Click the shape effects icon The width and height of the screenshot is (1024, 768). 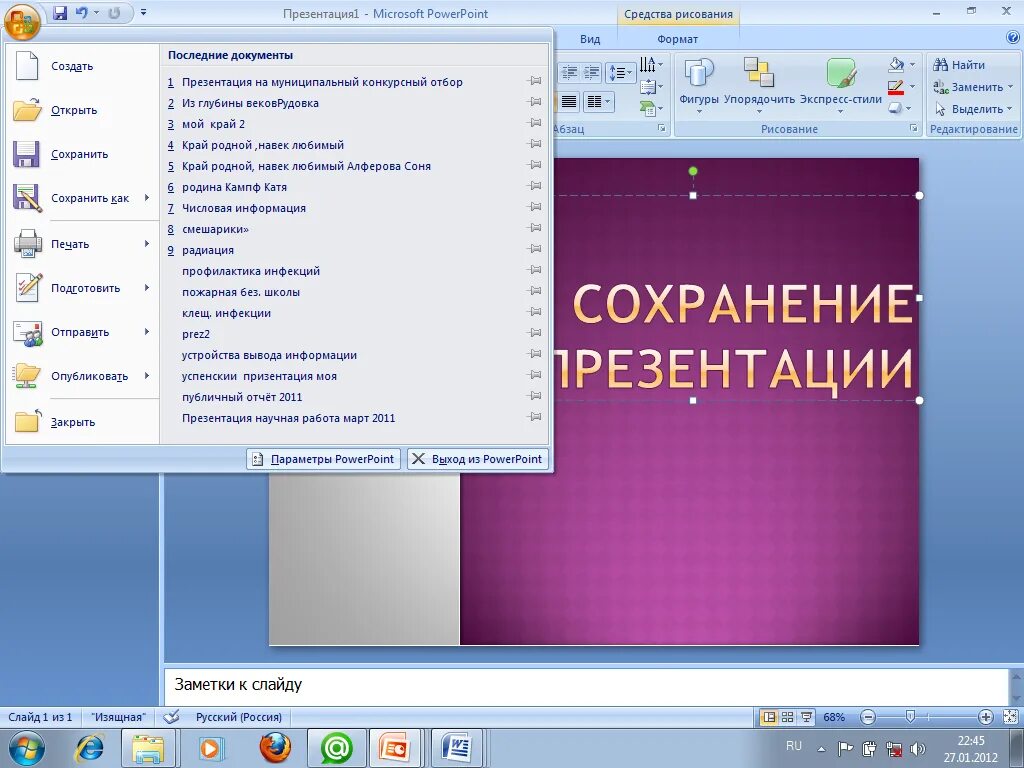(x=896, y=108)
